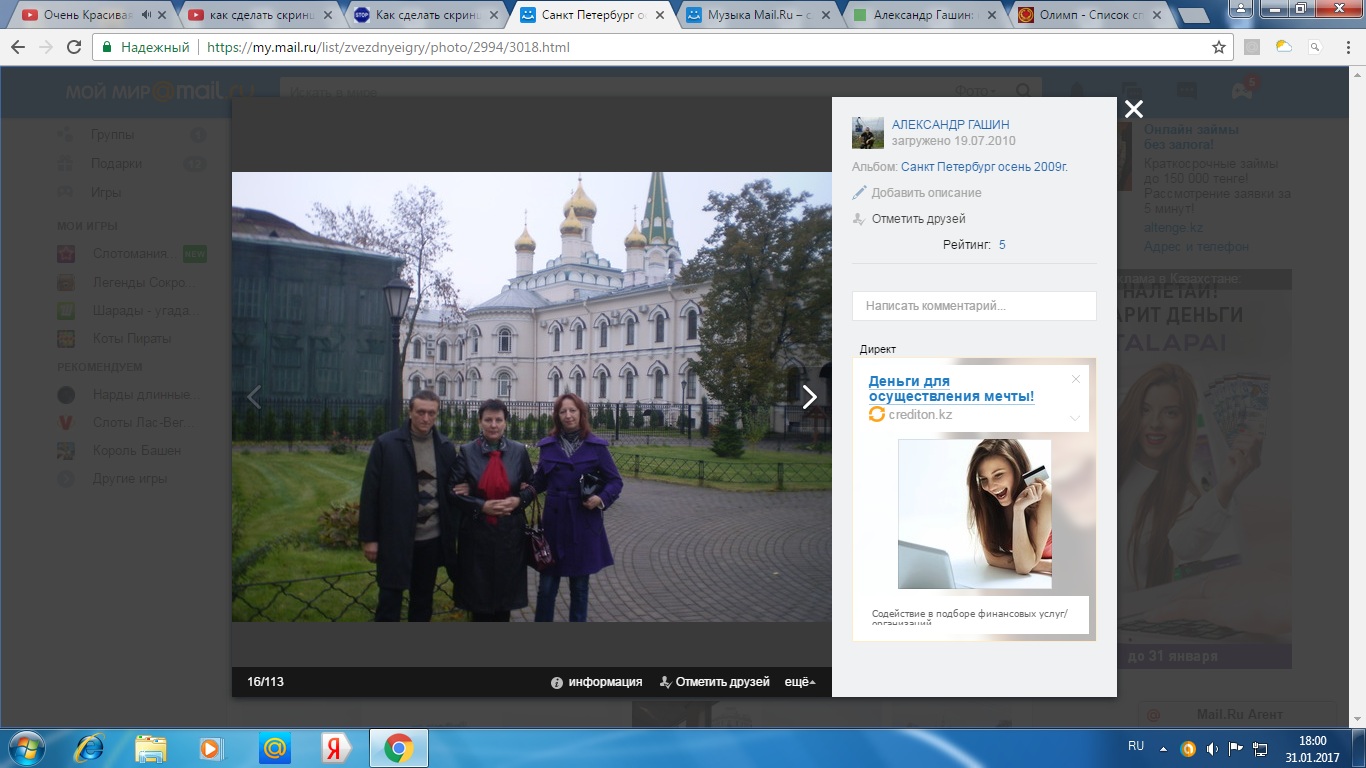This screenshot has width=1366, height=768.
Task: Expand the ещё menu under the photo
Action: 799,682
